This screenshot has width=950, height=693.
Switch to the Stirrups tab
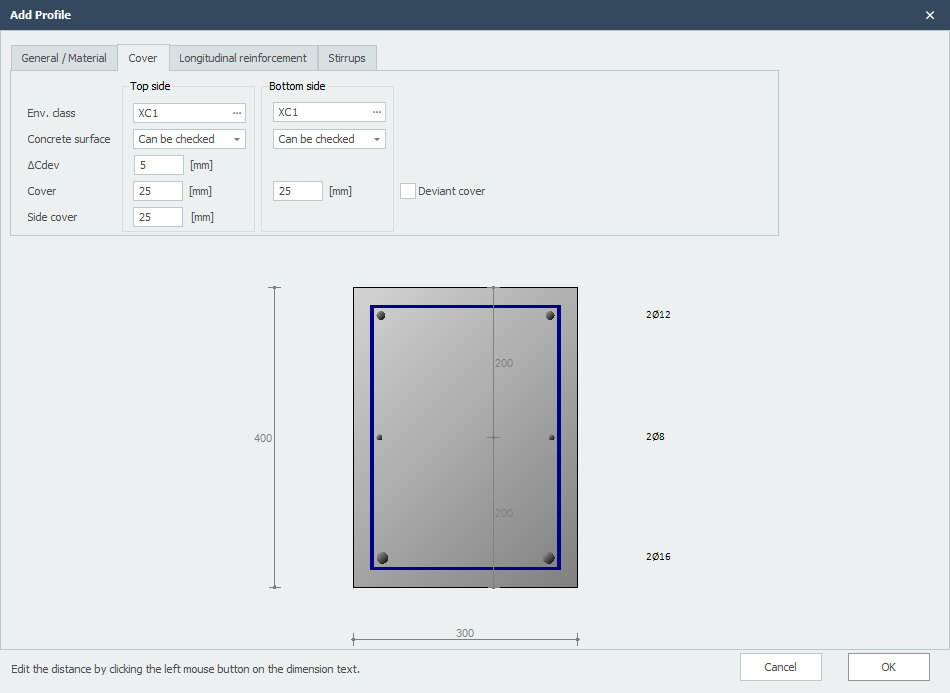(347, 58)
